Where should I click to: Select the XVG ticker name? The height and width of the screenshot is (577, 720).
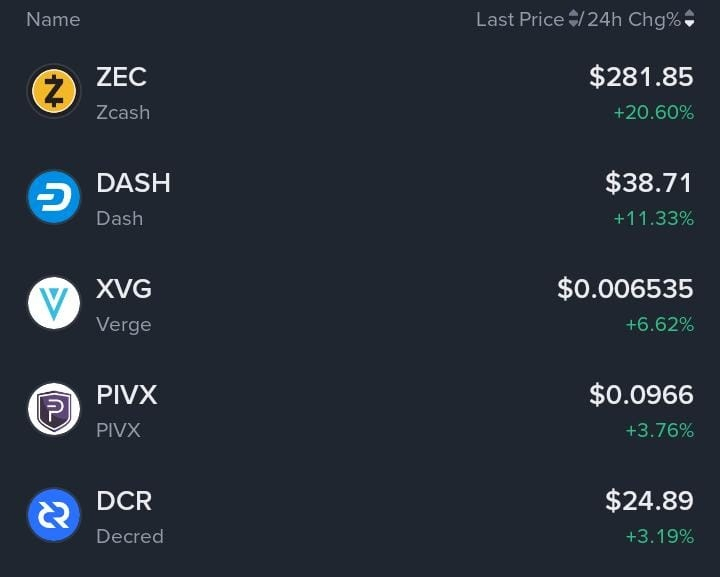tap(124, 289)
